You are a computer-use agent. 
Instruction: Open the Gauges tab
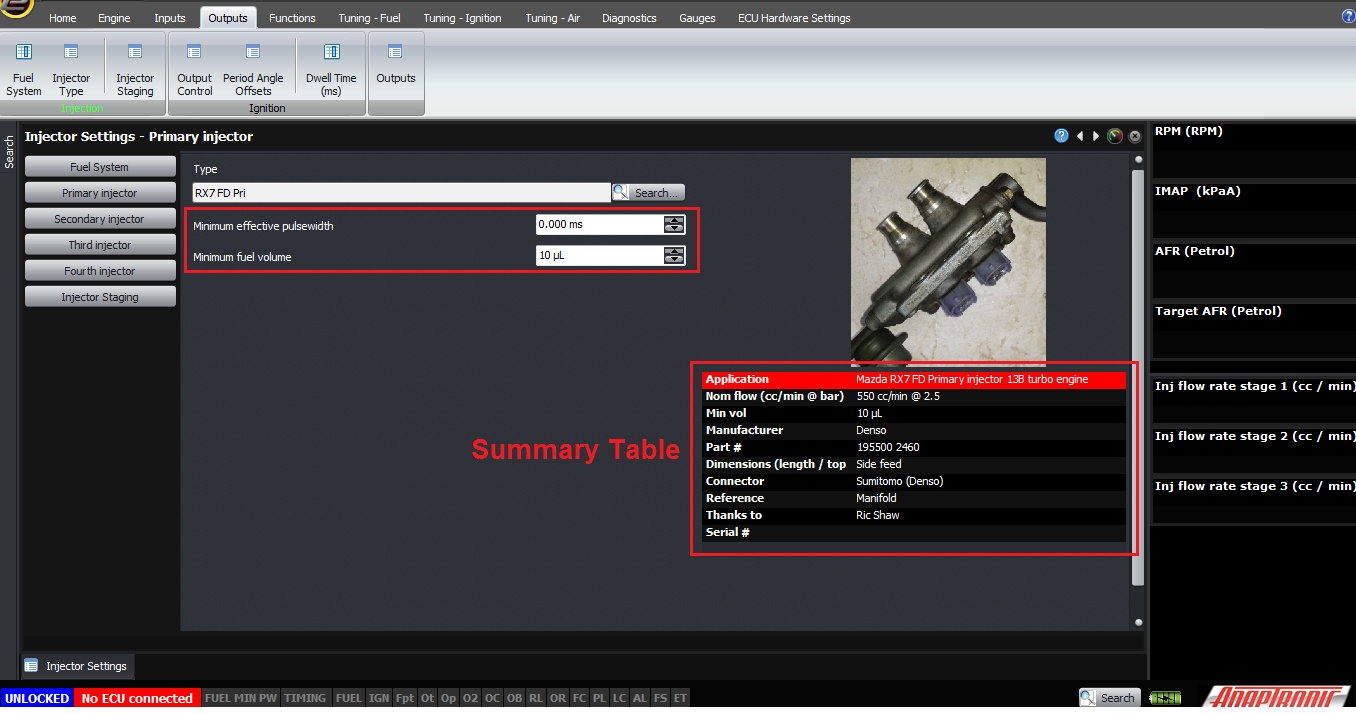click(697, 18)
